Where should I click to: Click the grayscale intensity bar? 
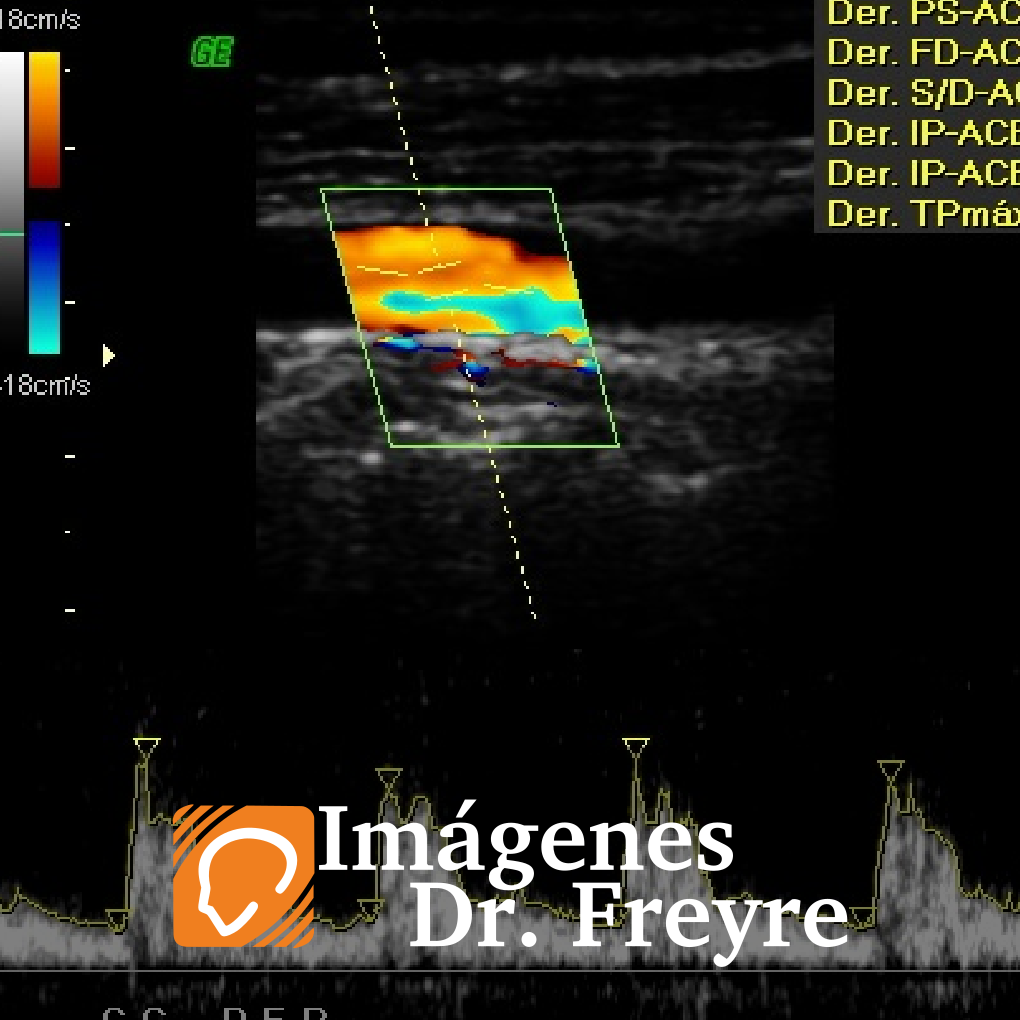[x=12, y=203]
